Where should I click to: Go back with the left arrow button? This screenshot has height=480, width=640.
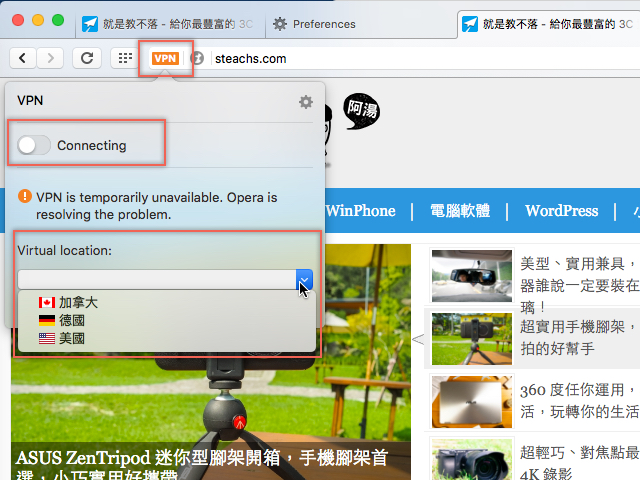tap(22, 58)
